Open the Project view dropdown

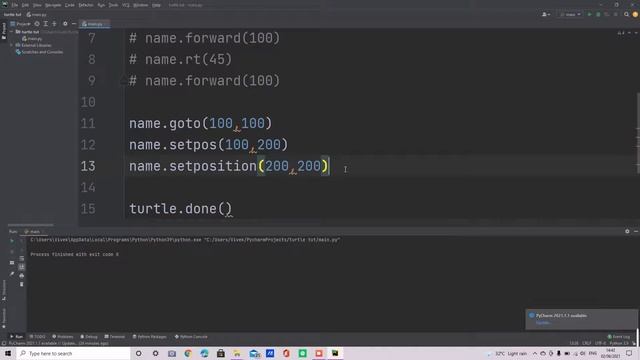point(20,24)
